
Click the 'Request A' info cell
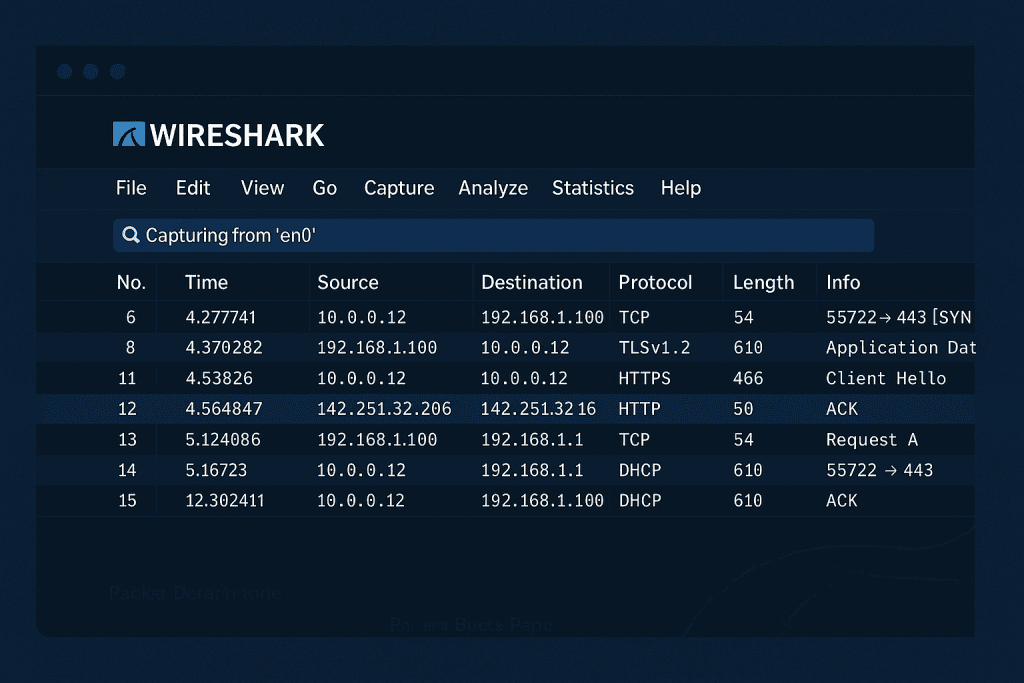[x=872, y=440]
